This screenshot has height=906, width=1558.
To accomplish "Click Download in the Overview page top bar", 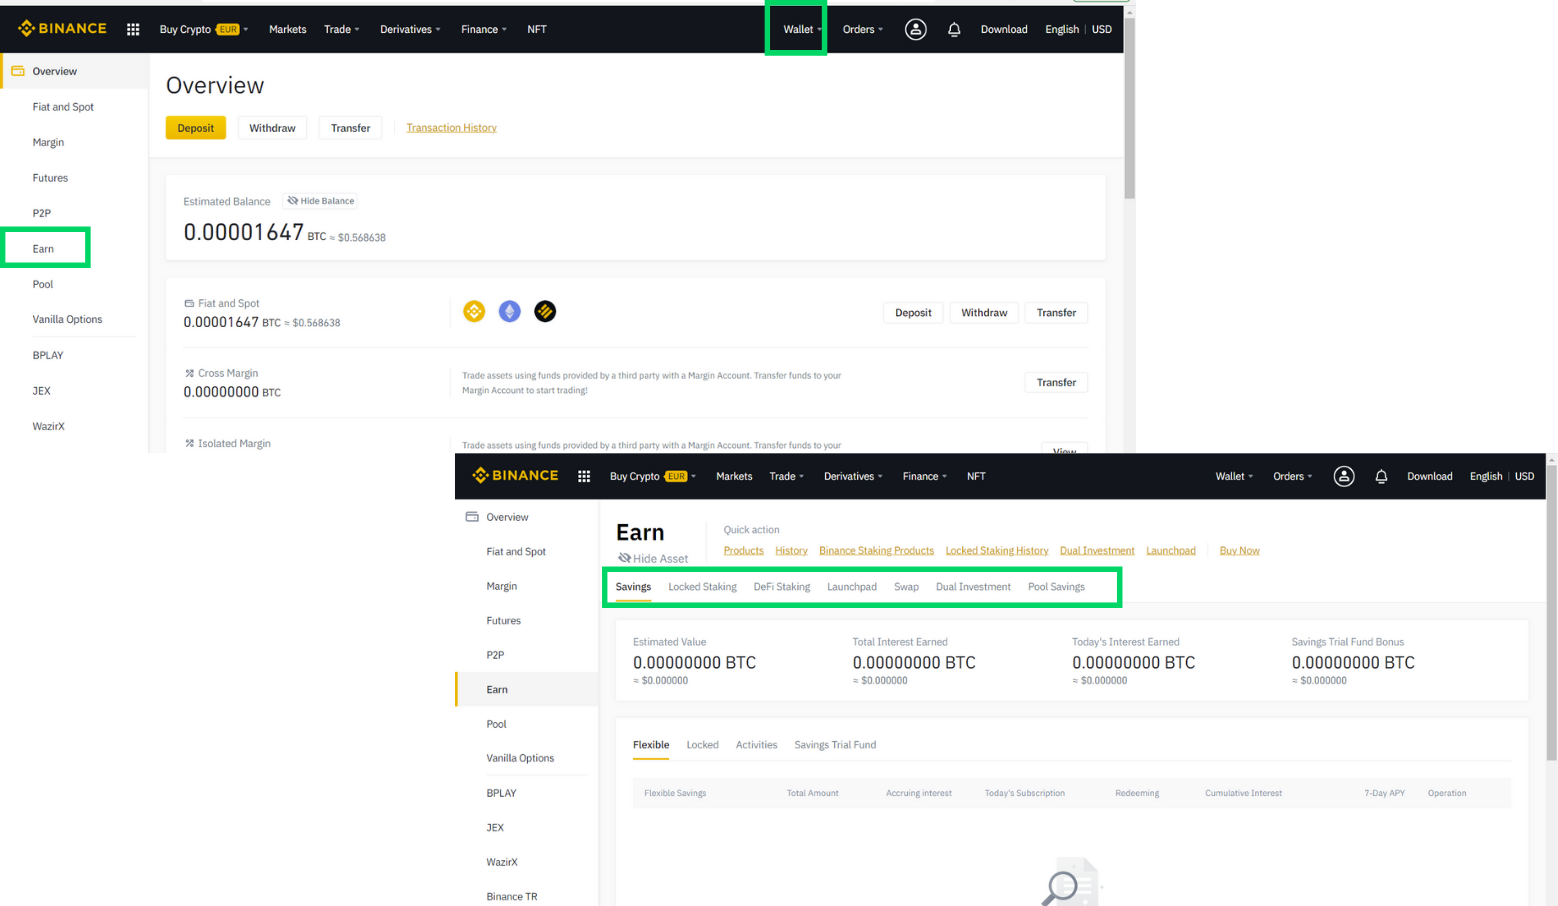I will [x=1004, y=30].
